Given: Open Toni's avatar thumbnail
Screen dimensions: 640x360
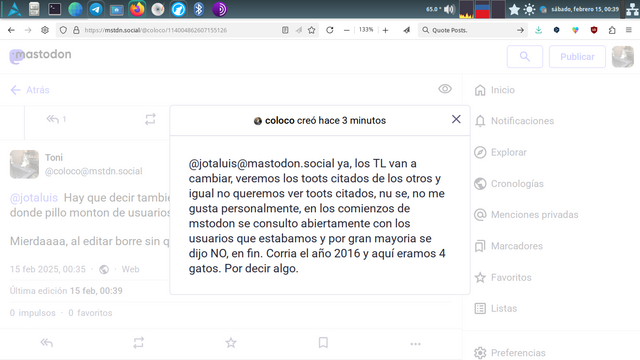Looking at the screenshot, I should click(x=24, y=164).
